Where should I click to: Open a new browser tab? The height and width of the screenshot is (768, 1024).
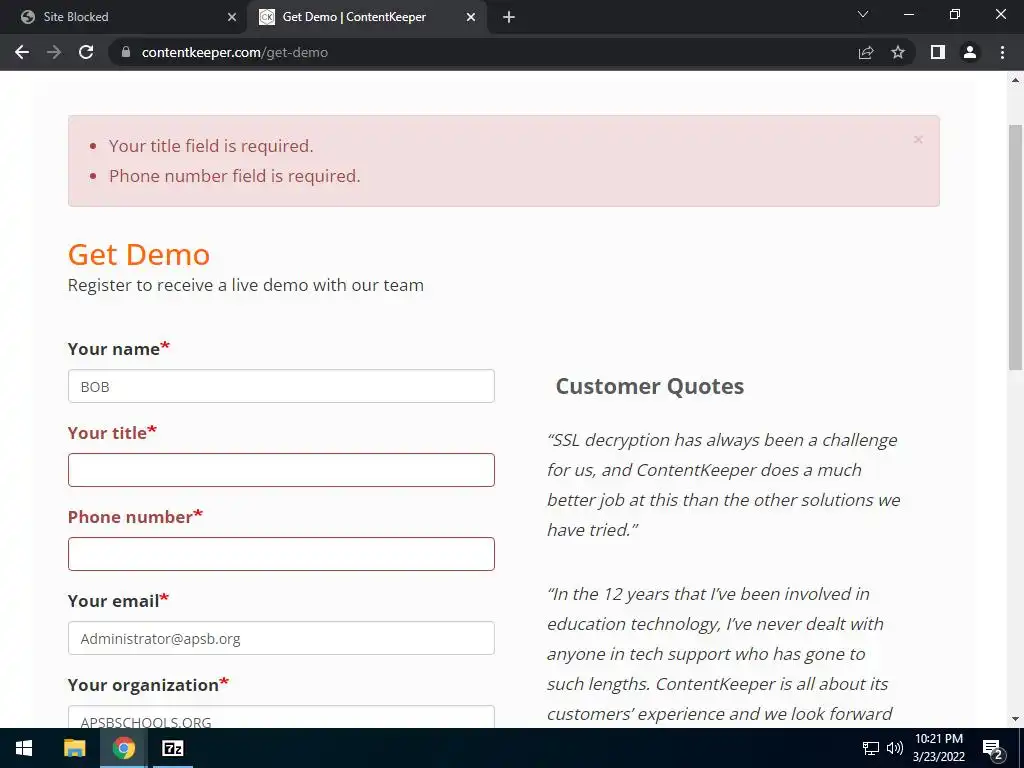[x=509, y=17]
